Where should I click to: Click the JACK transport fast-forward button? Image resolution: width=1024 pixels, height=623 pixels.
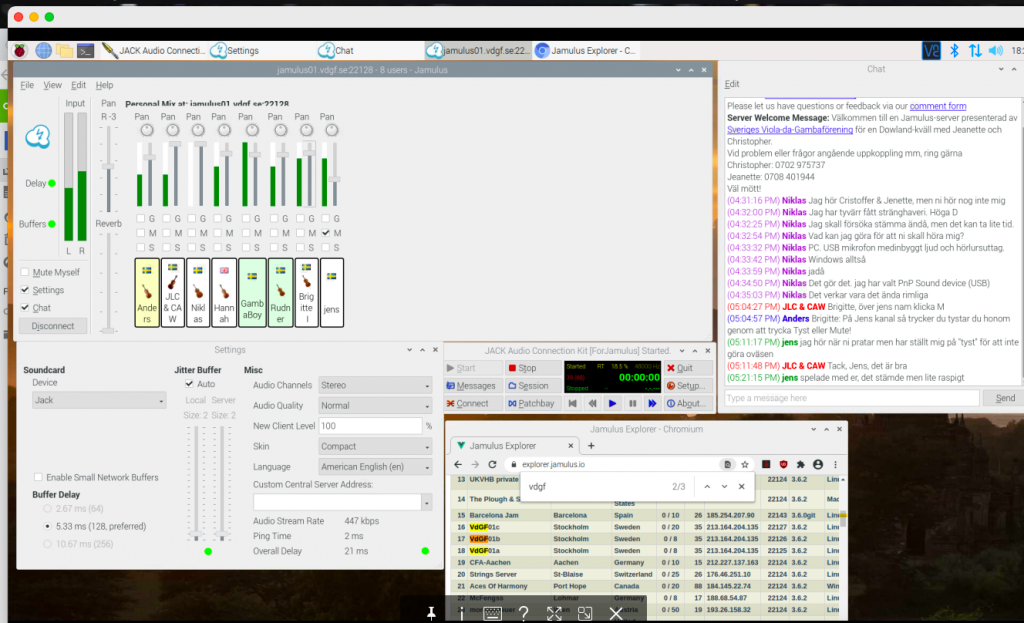pos(652,404)
